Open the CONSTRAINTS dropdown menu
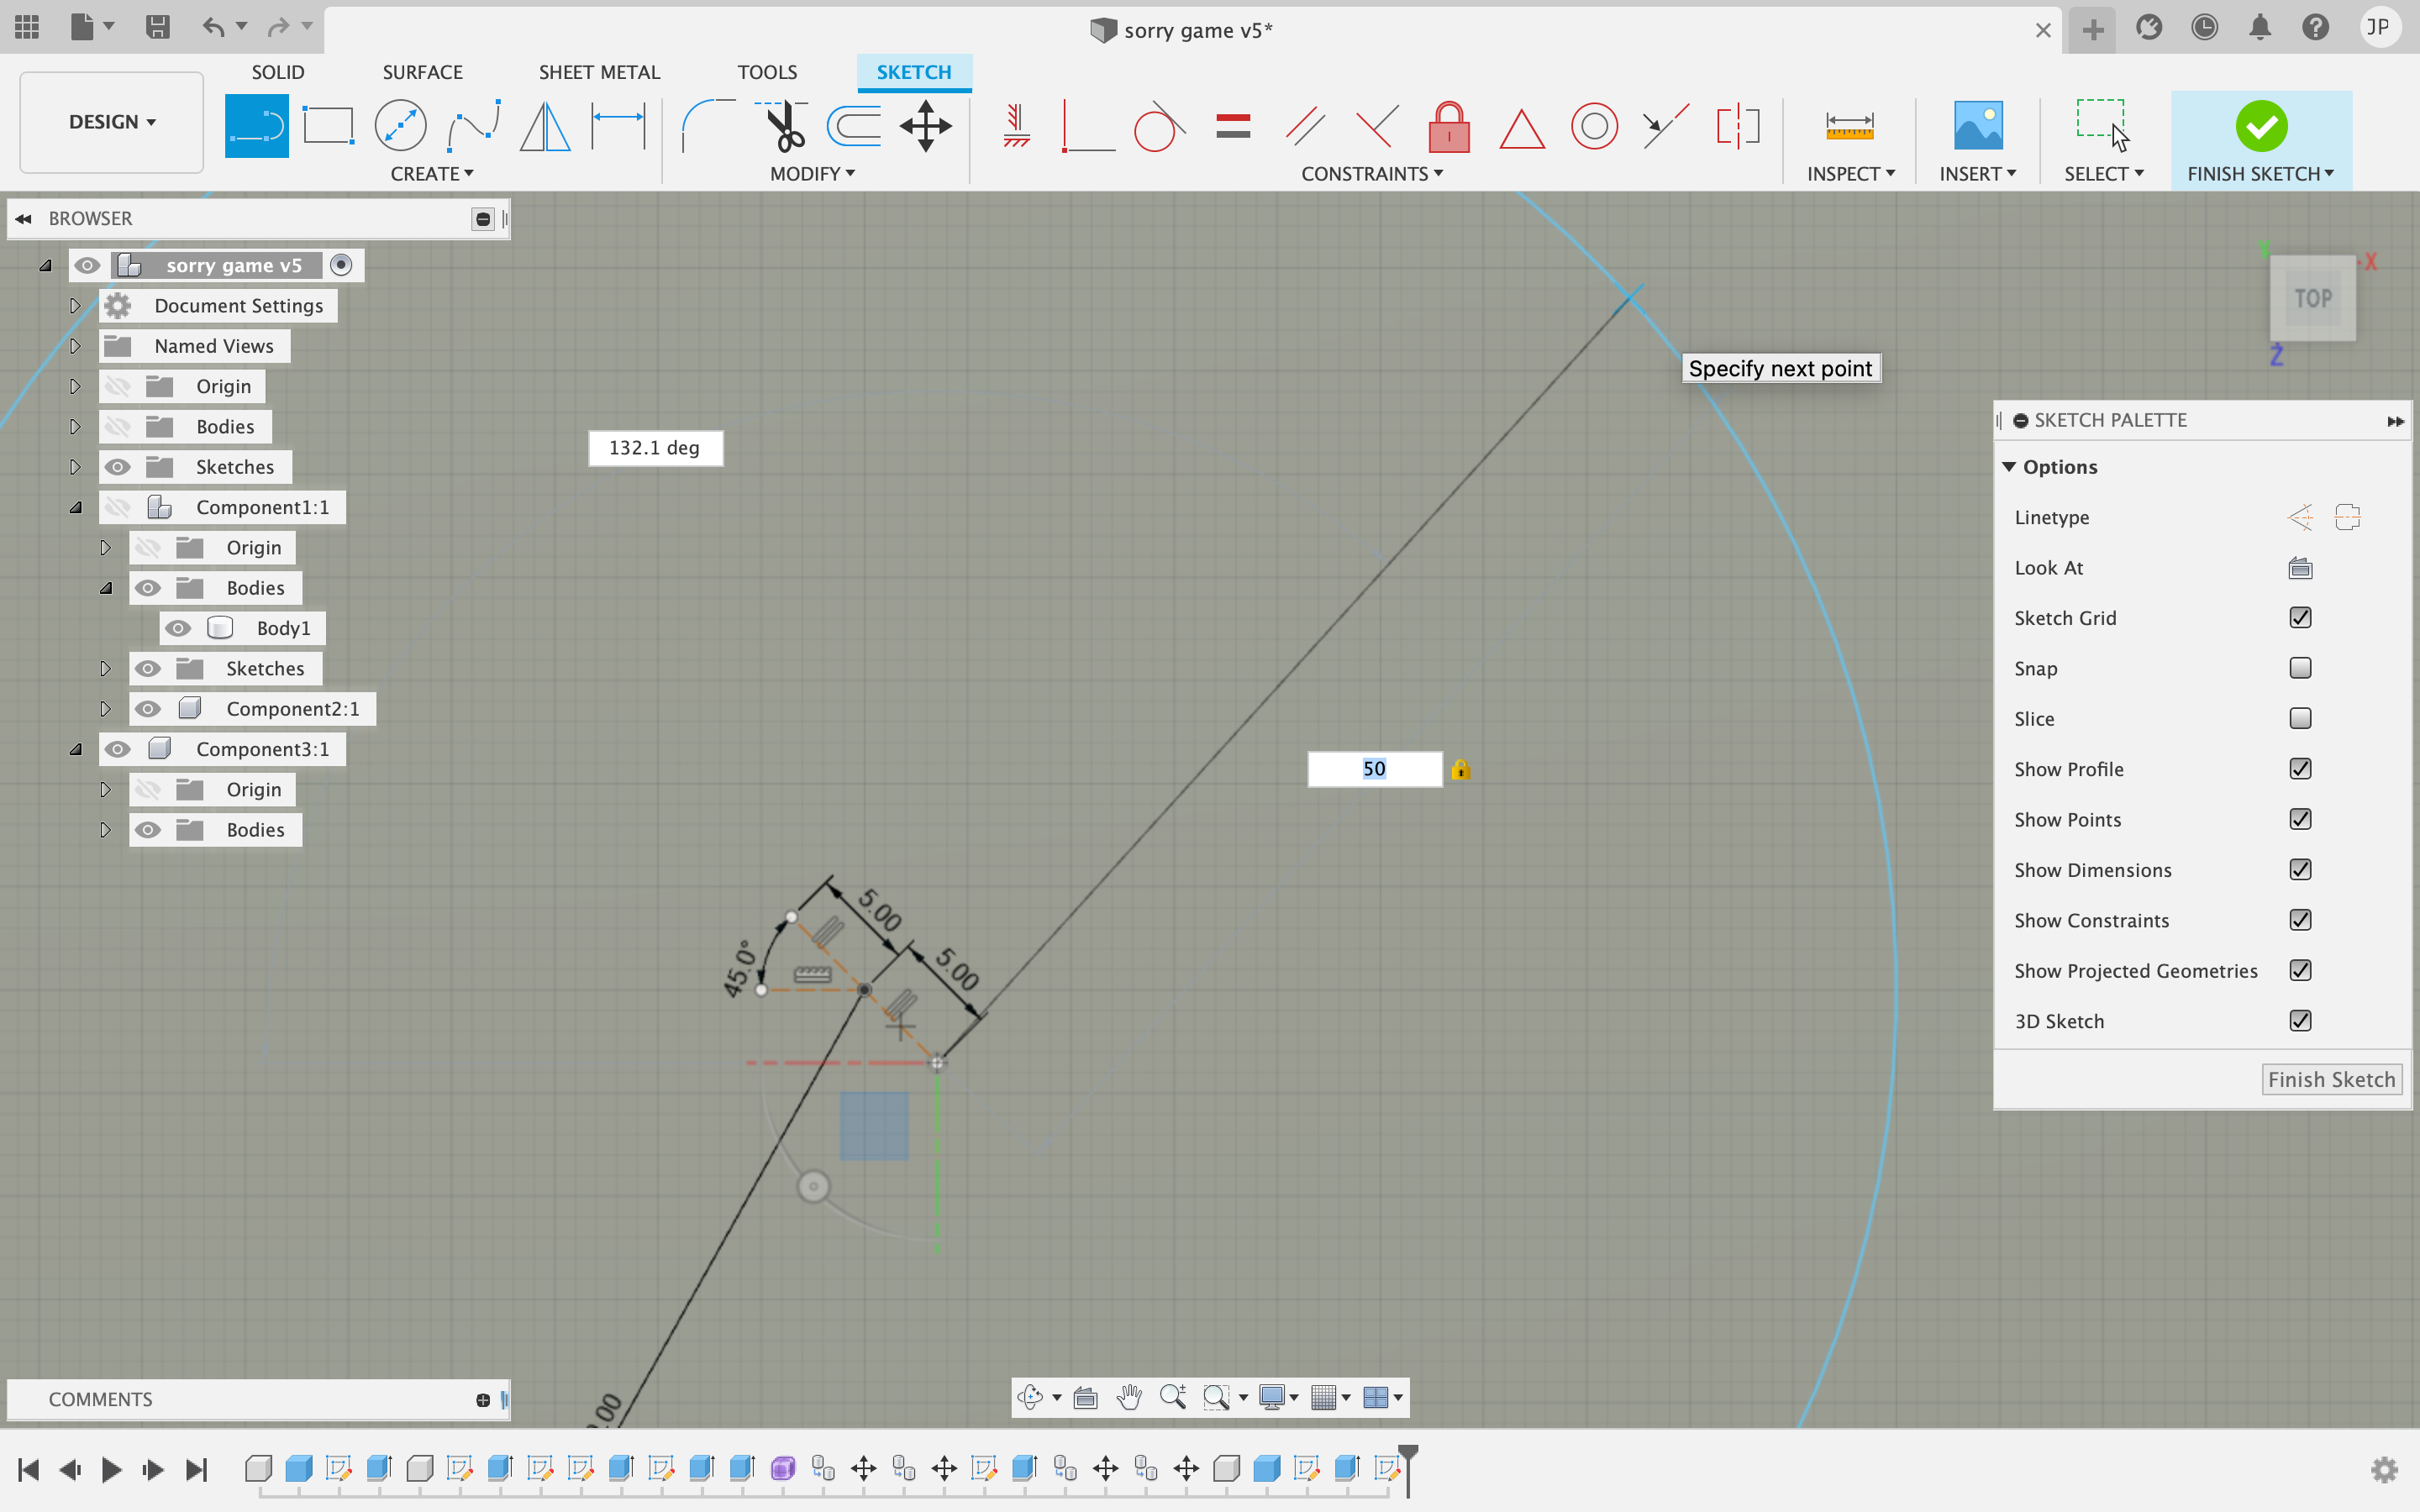The image size is (2420, 1512). click(x=1372, y=174)
